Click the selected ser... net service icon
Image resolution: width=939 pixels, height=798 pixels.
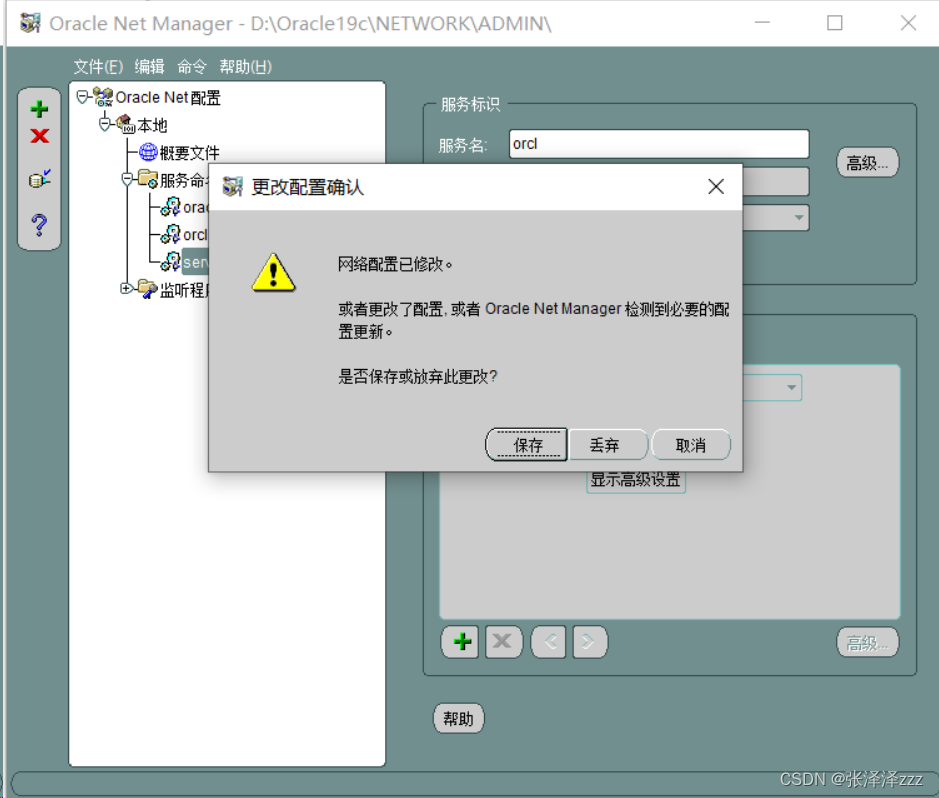171,262
